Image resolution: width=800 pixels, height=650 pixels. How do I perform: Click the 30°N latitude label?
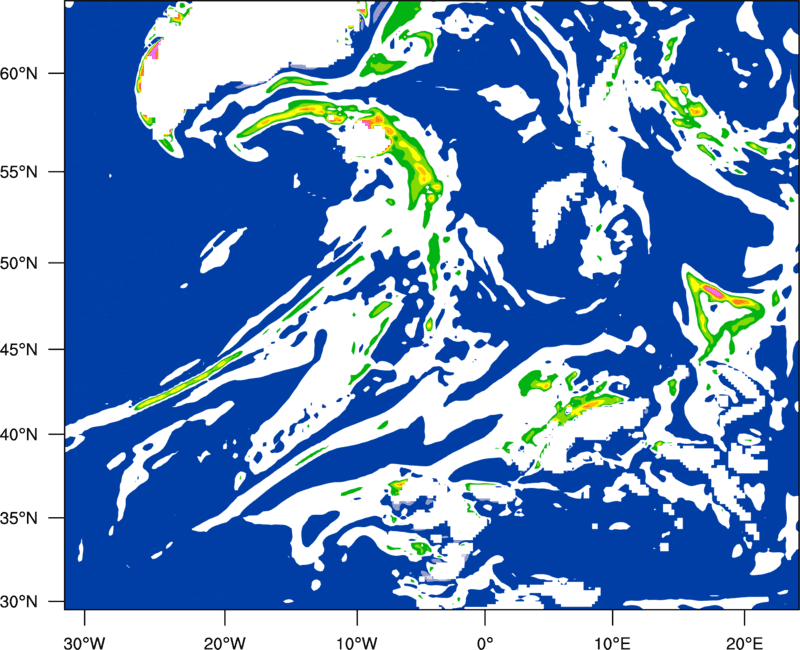click(19, 602)
